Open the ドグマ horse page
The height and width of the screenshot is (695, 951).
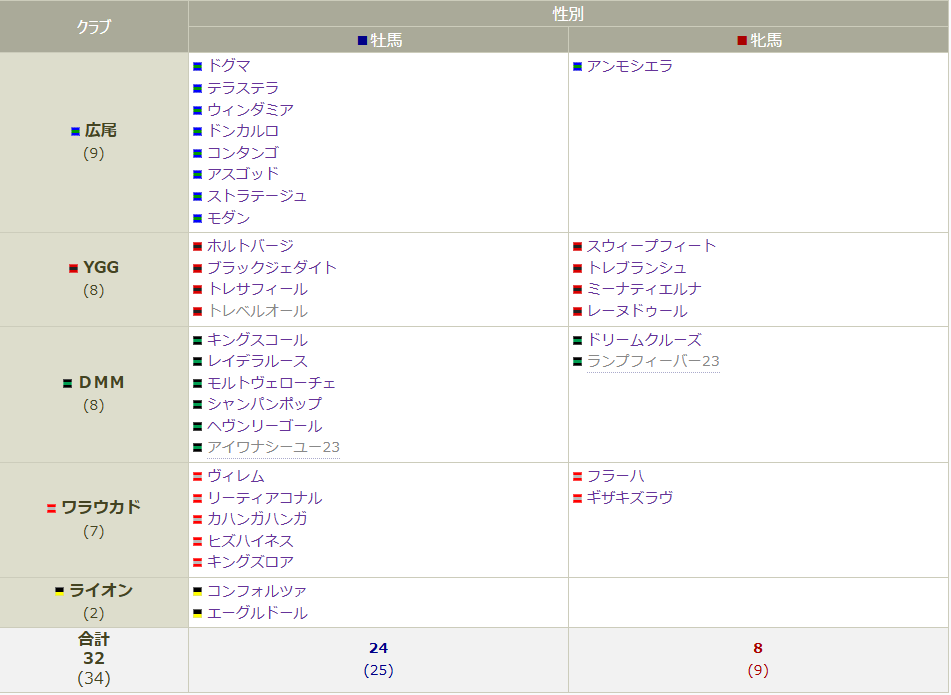pos(230,65)
